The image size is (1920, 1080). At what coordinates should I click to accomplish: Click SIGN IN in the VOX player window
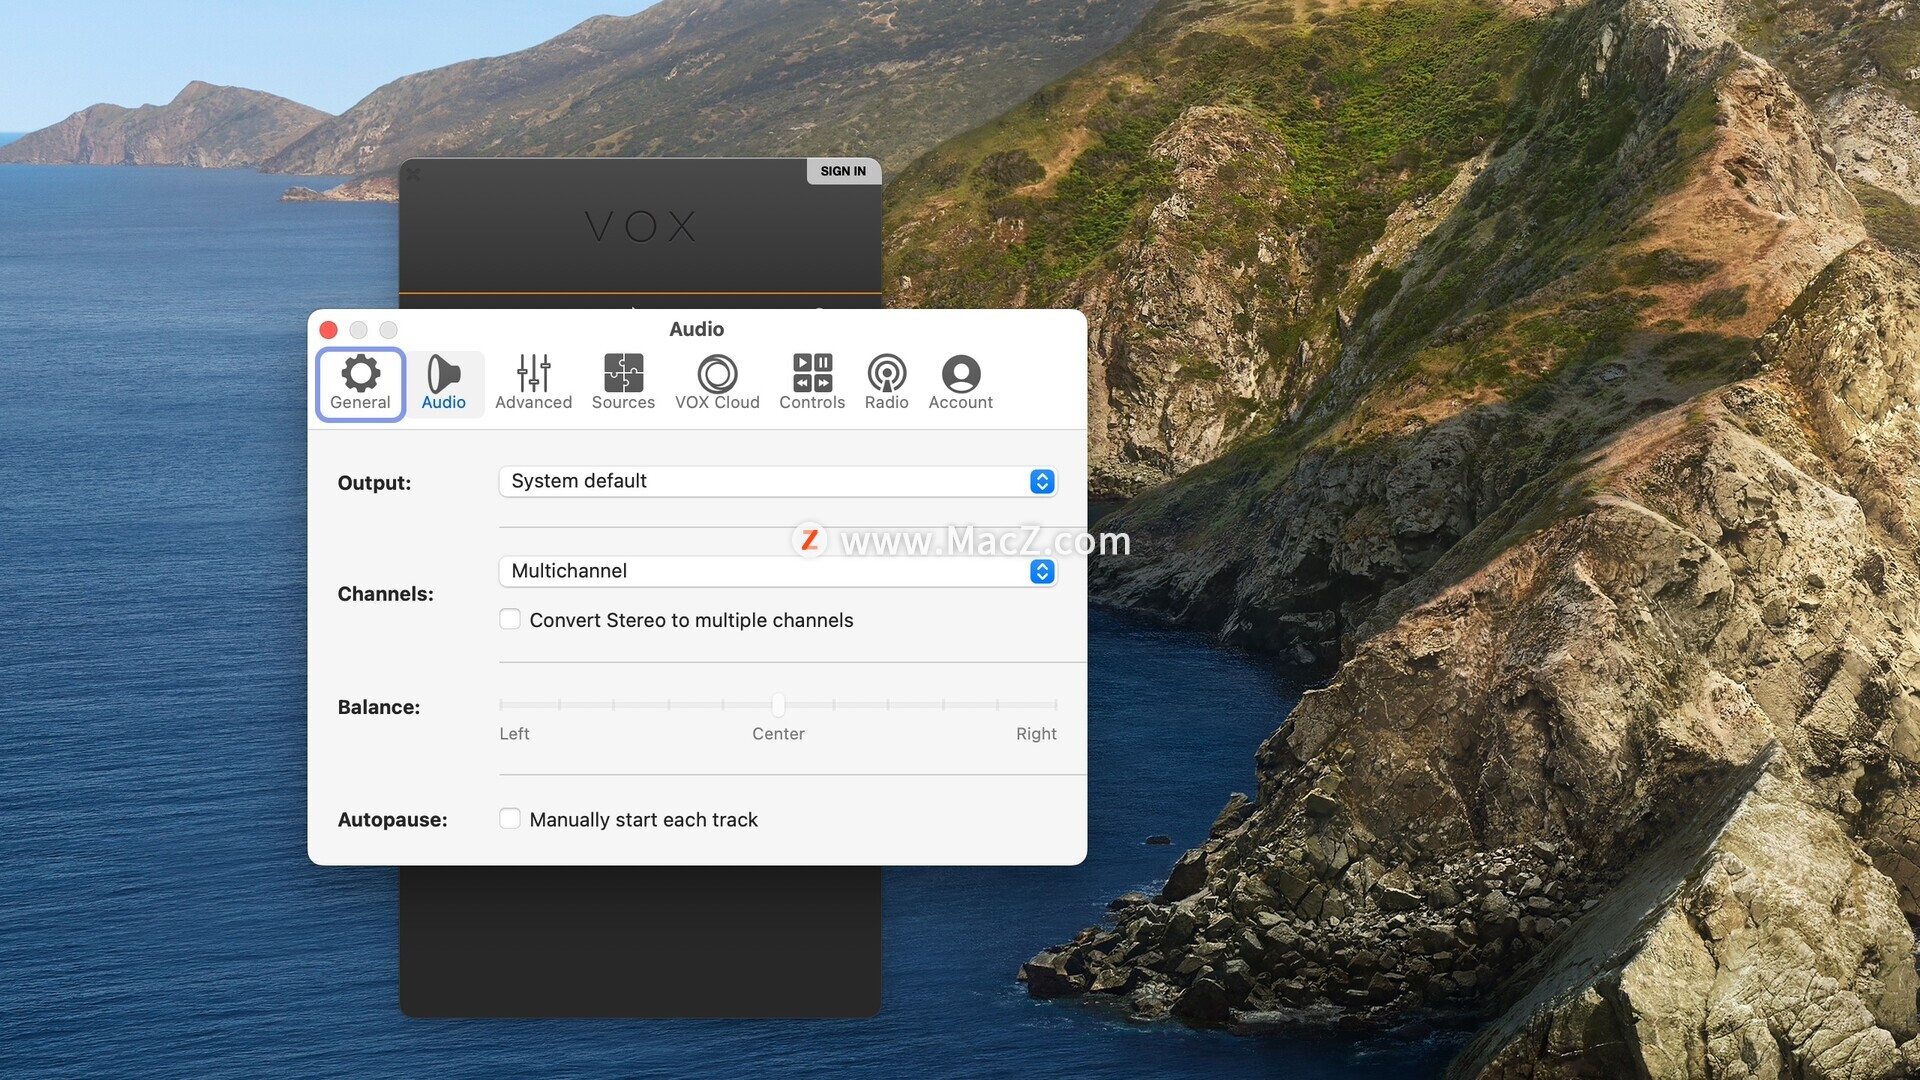point(843,171)
